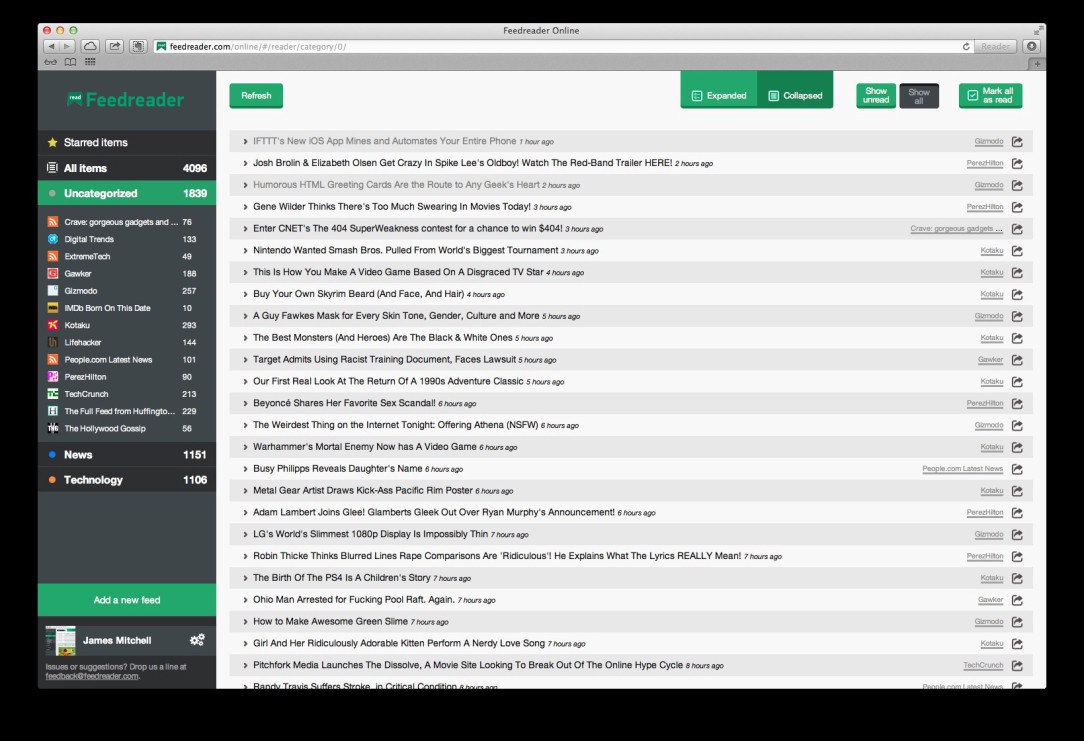Click browser back arrow button

(x=51, y=46)
